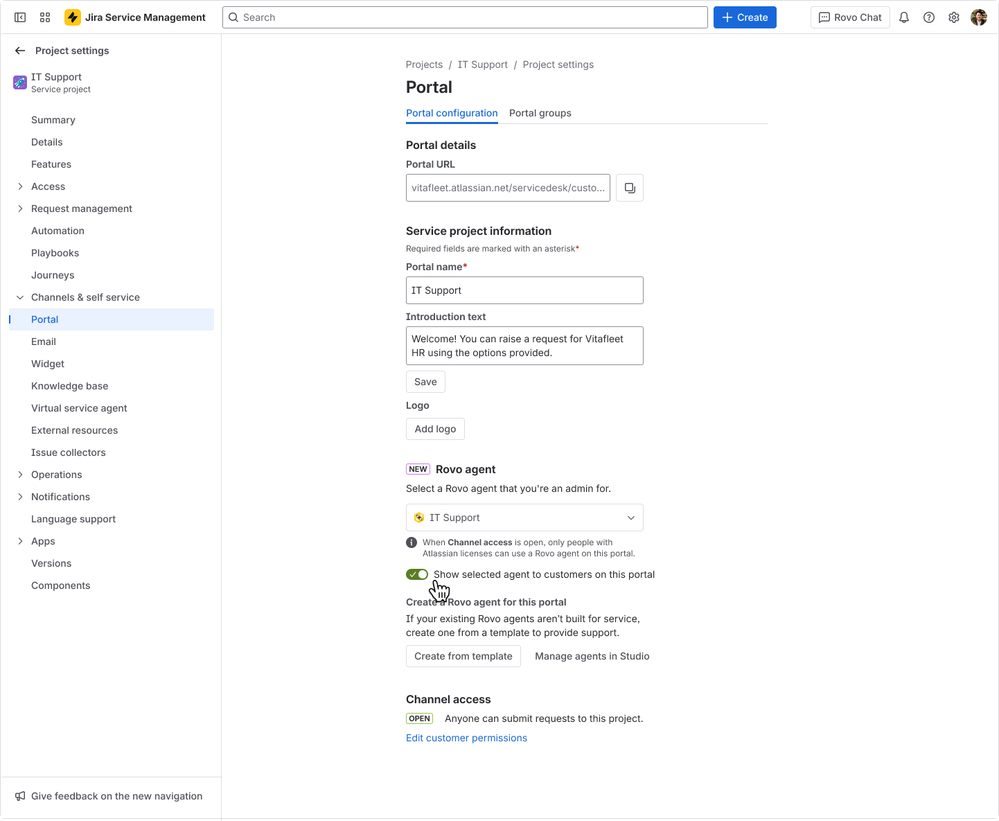This screenshot has width=999, height=821.
Task: Click the megaphone feedback icon
Action: click(x=20, y=796)
